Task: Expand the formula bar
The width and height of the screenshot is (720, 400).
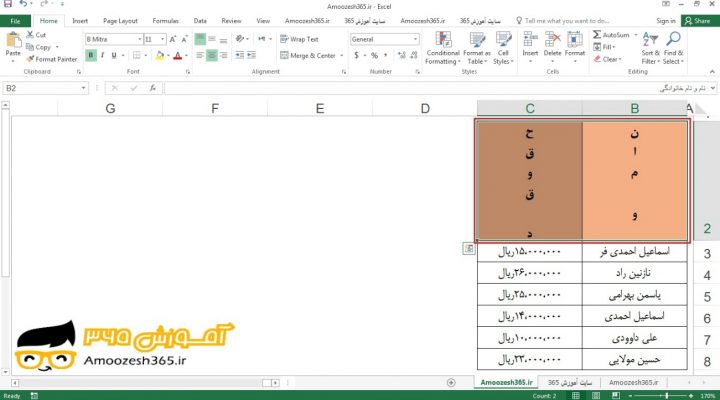Action: 713,88
